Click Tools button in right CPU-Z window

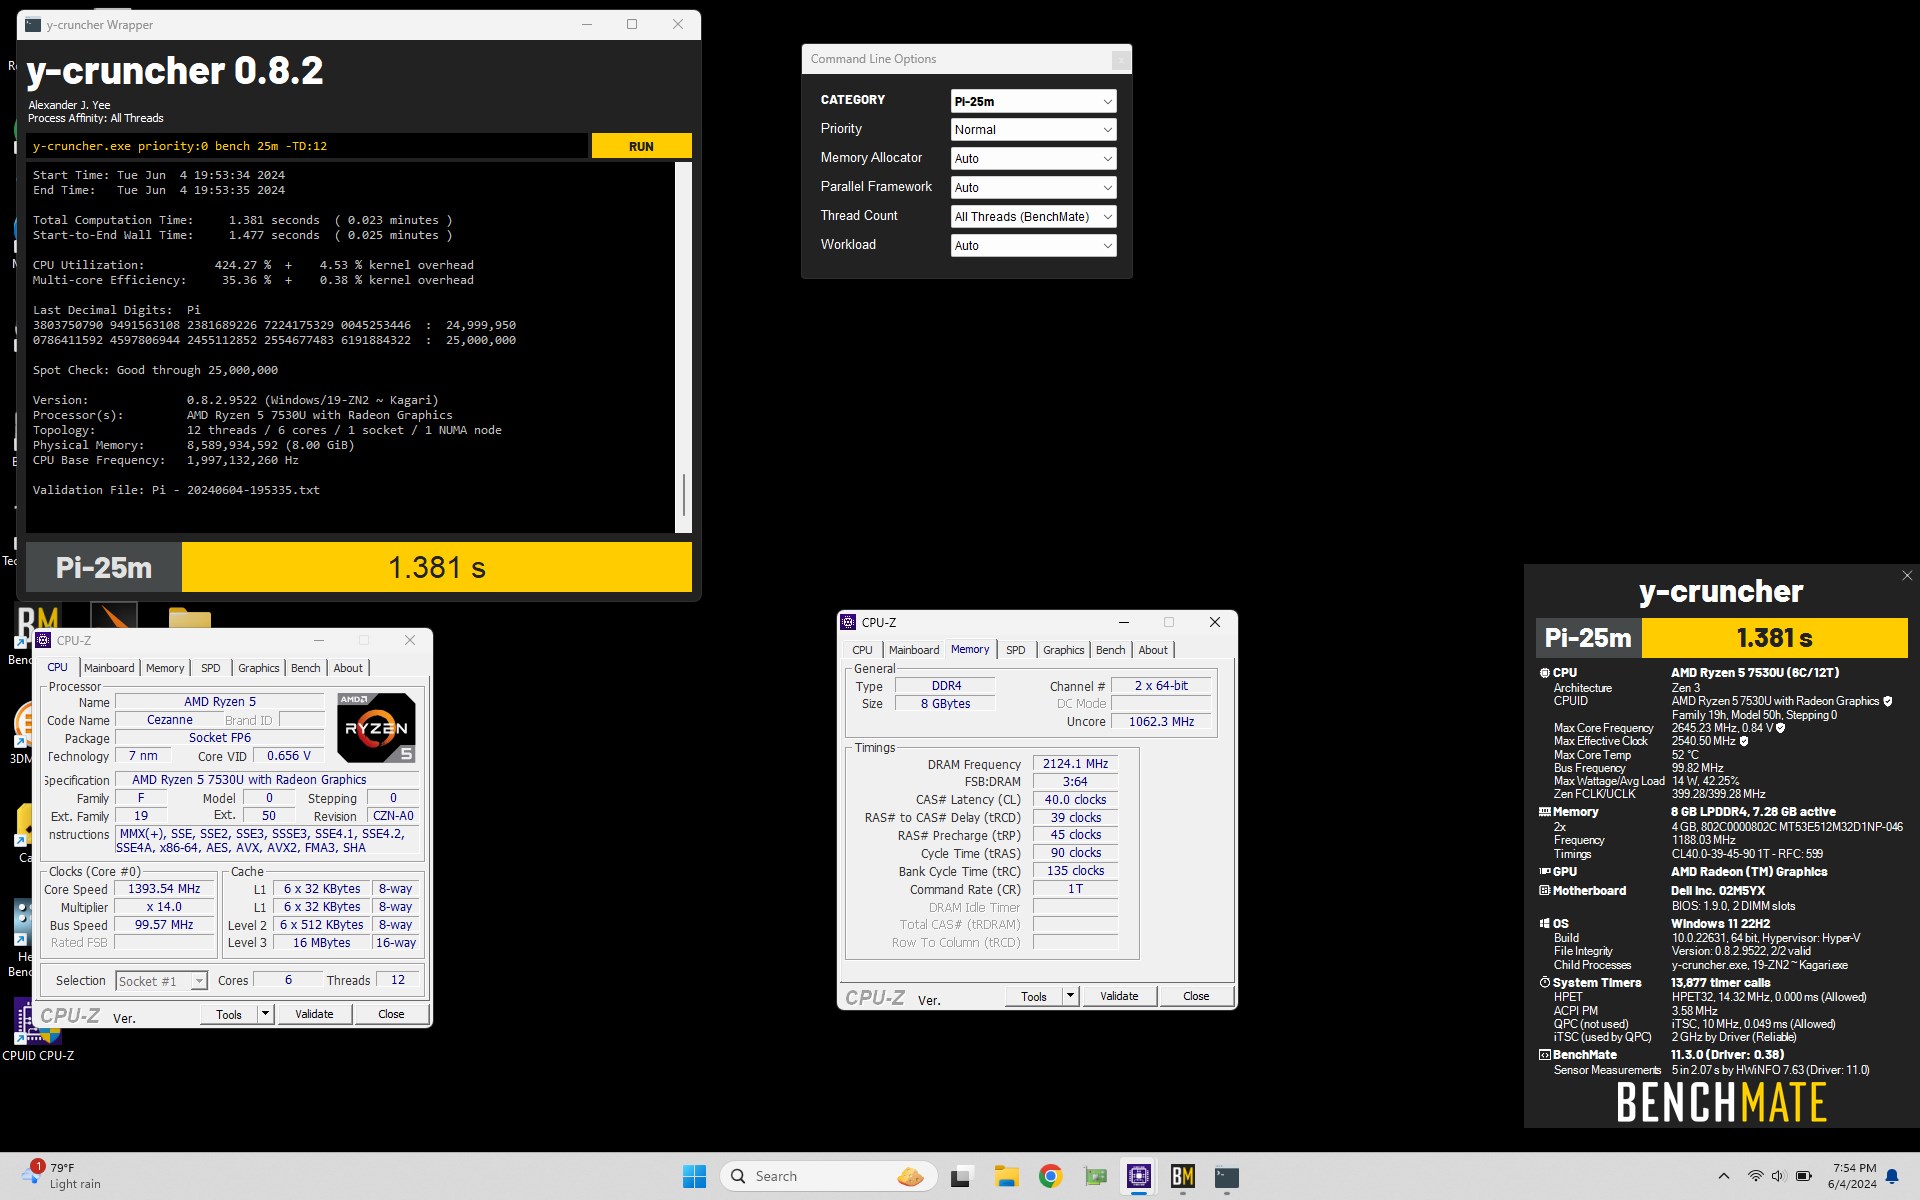click(1034, 996)
